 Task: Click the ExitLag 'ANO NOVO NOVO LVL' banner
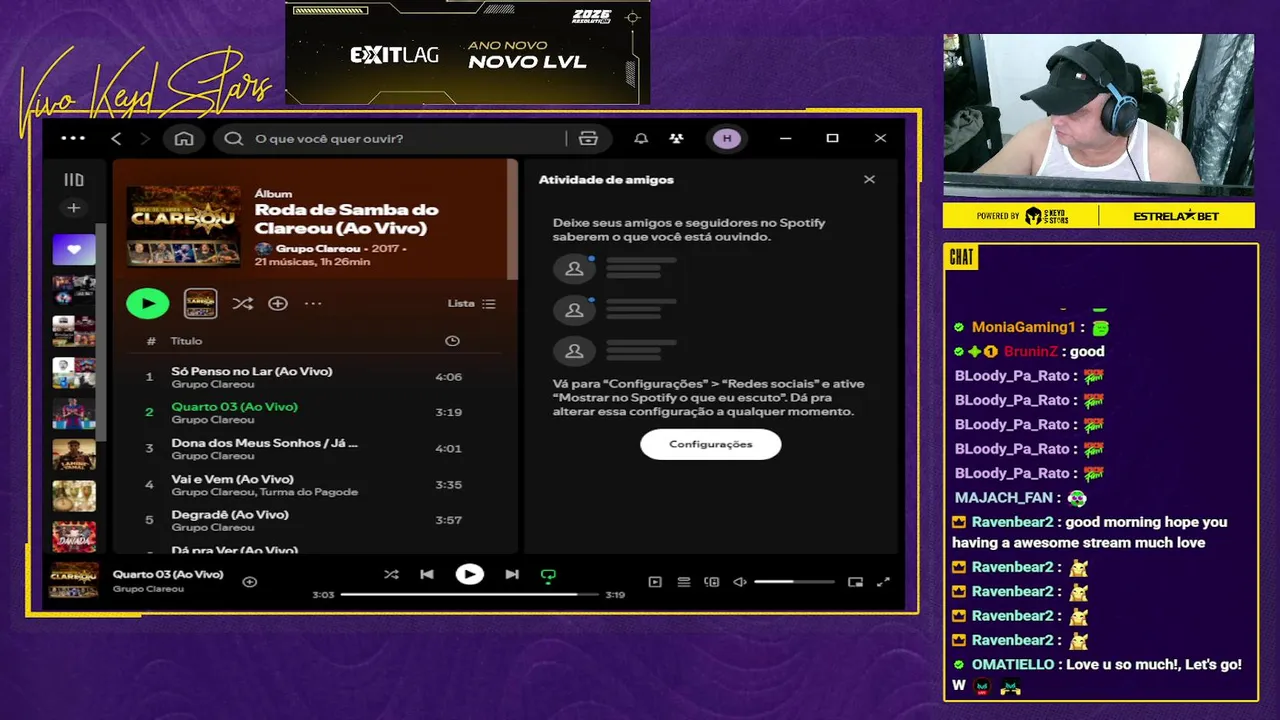[468, 53]
